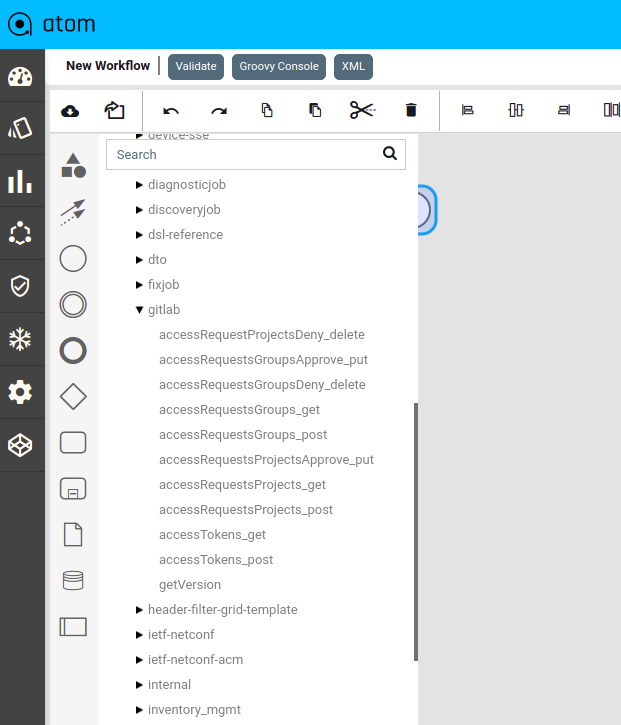This screenshot has height=725, width=621.
Task: Click the atom logo icon
Action: [x=20, y=24]
